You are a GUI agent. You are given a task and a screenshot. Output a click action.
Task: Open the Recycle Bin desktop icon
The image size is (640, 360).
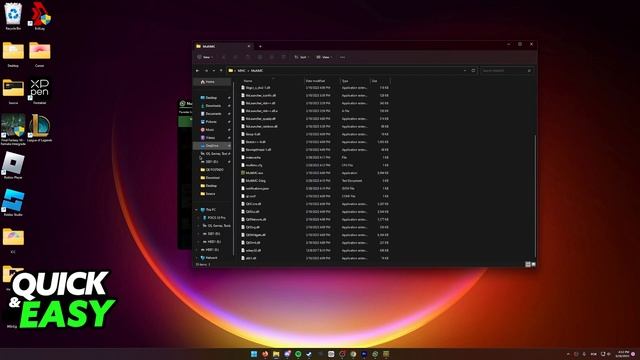tap(13, 16)
